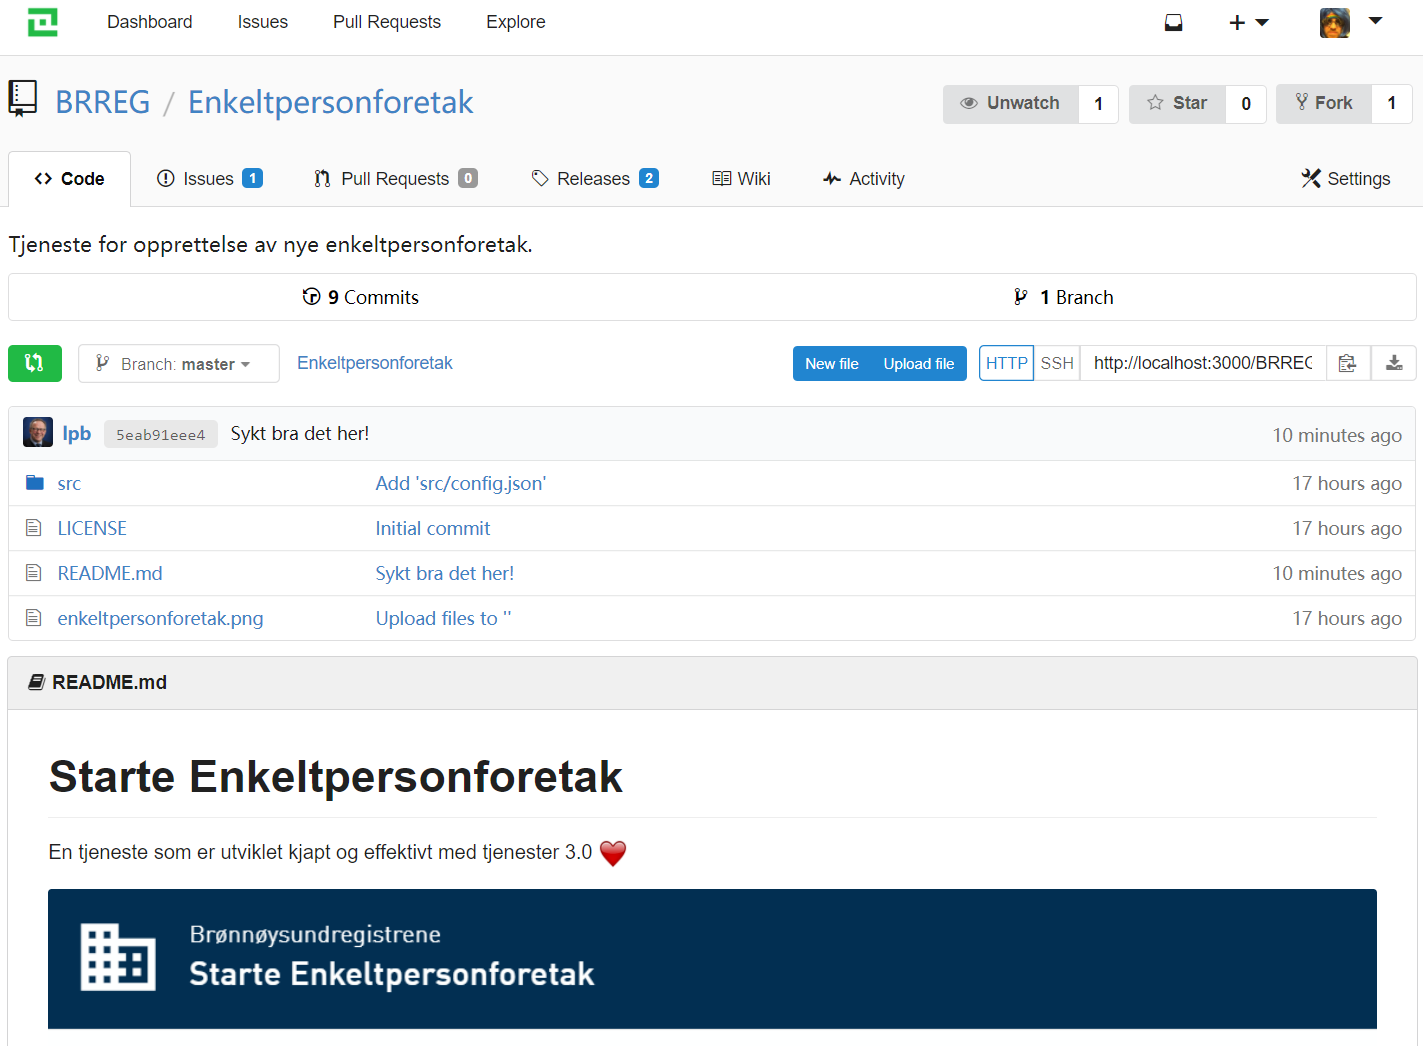This screenshot has width=1423, height=1046.
Task: Click the green compare branches button
Action: tap(35, 363)
